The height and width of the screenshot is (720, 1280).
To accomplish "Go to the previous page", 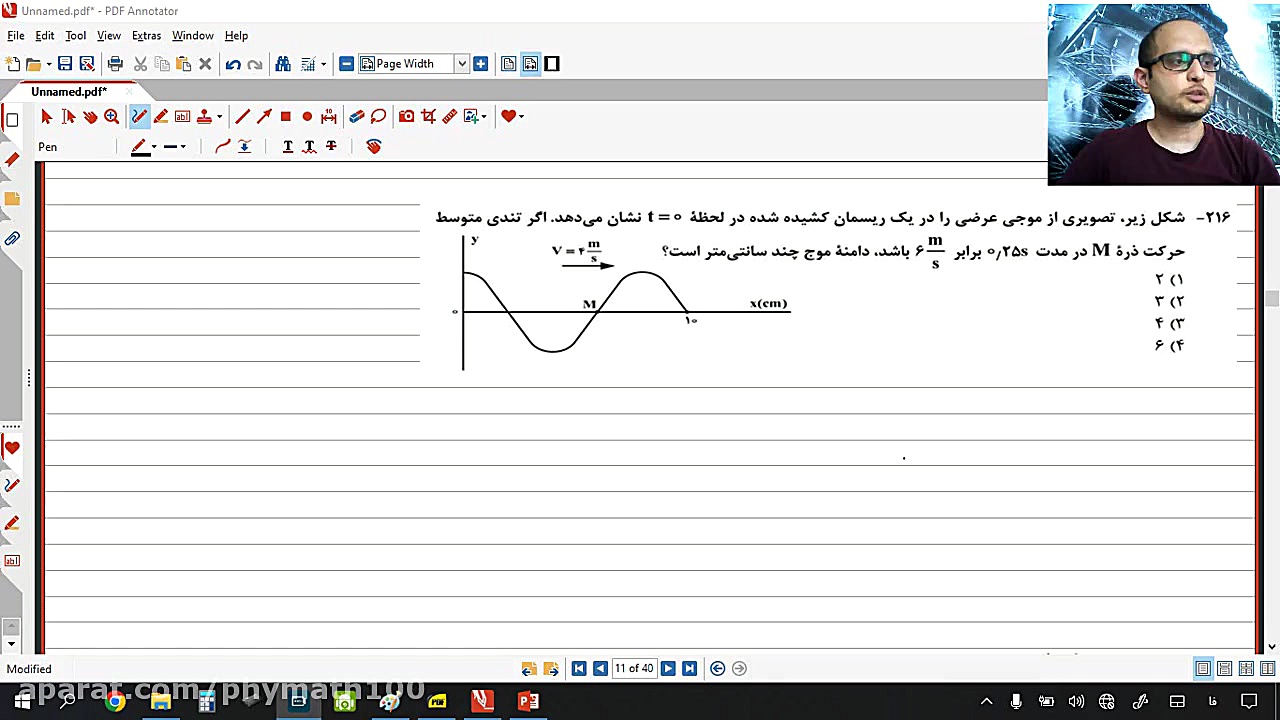I will [600, 669].
